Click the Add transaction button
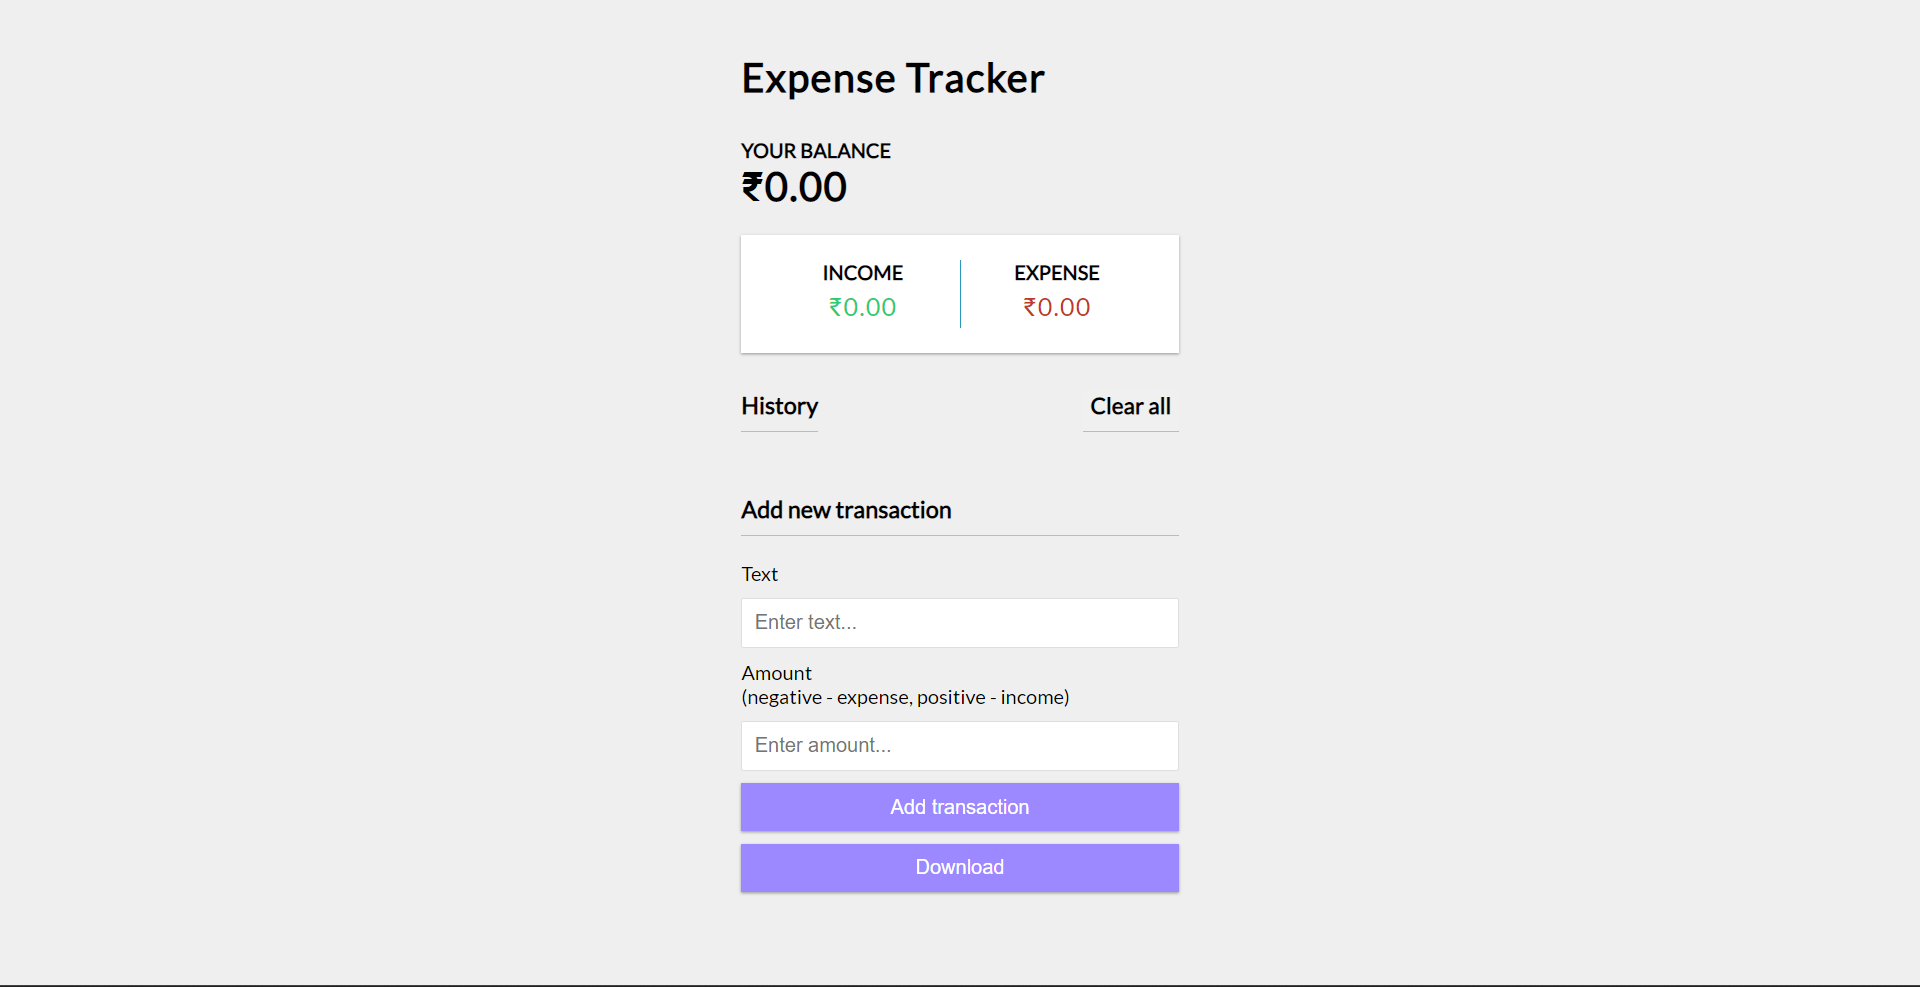The image size is (1920, 987). coord(960,807)
